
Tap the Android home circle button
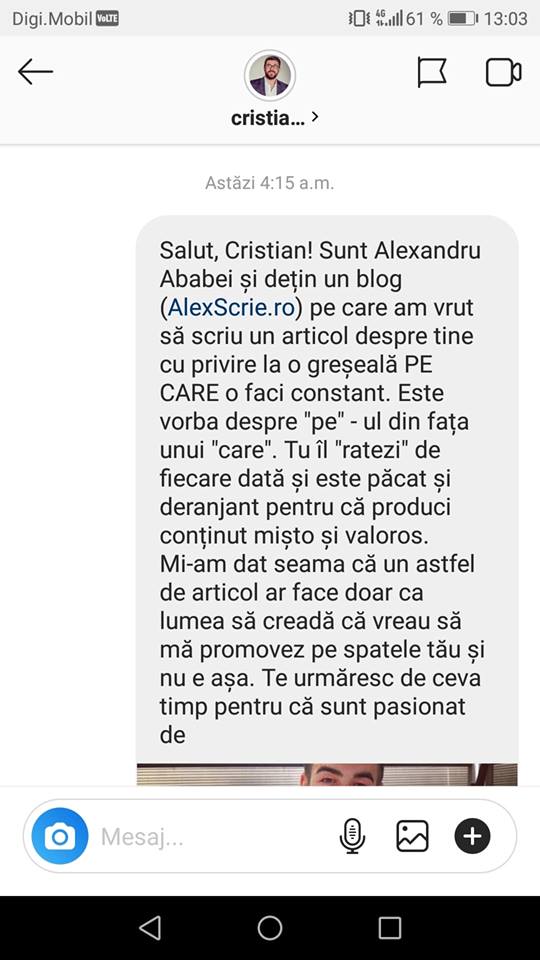pyautogui.click(x=270, y=928)
